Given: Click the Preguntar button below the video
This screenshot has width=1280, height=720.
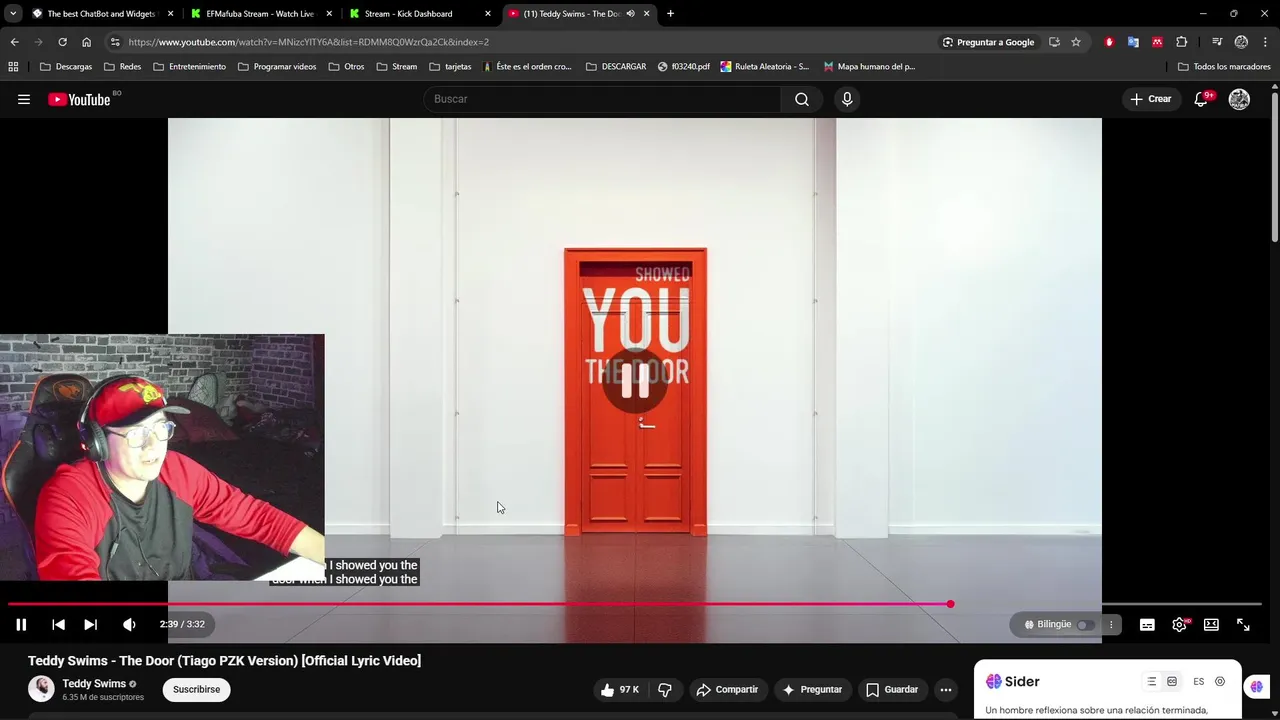Looking at the screenshot, I should [812, 690].
